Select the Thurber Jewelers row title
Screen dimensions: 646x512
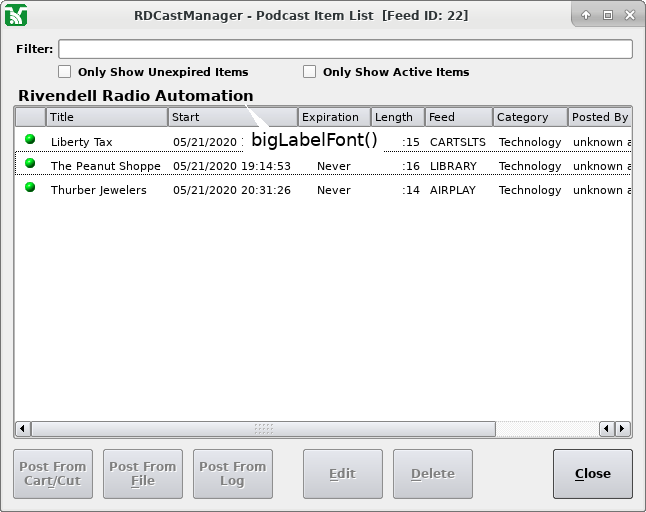tap(98, 190)
